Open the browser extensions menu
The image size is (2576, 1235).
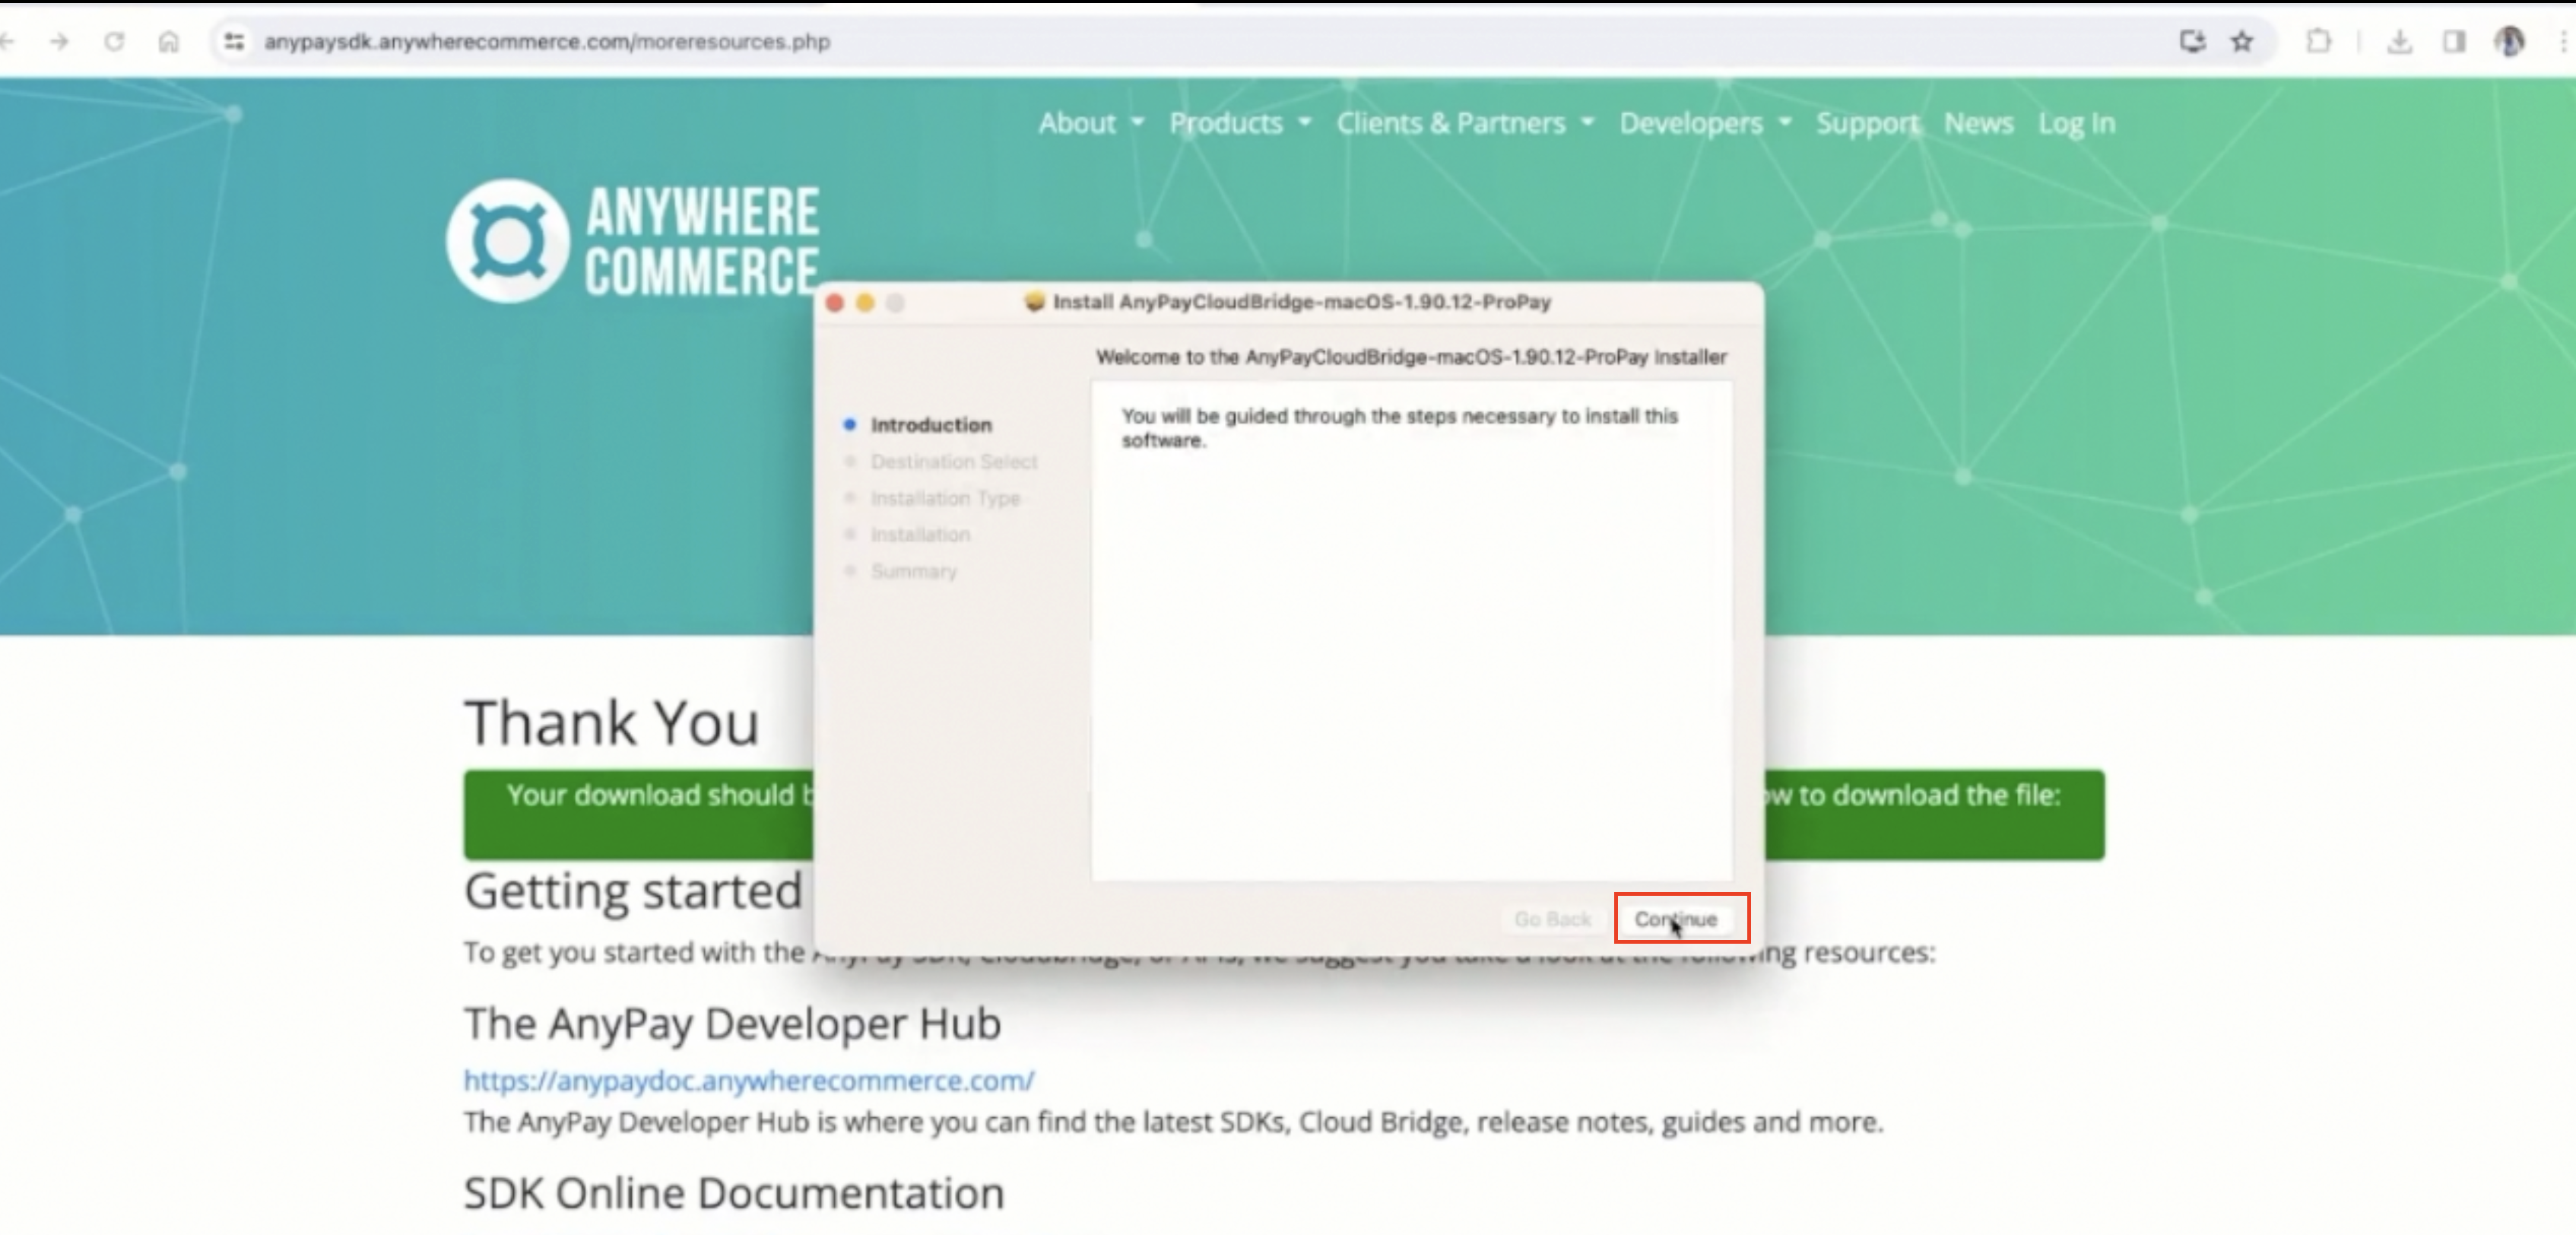2318,42
